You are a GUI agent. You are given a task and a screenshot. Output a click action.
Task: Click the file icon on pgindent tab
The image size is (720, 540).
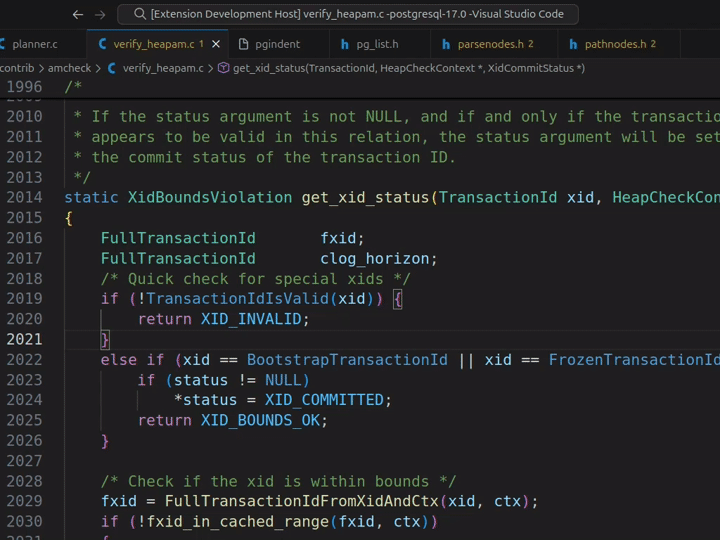pyautogui.click(x=243, y=44)
